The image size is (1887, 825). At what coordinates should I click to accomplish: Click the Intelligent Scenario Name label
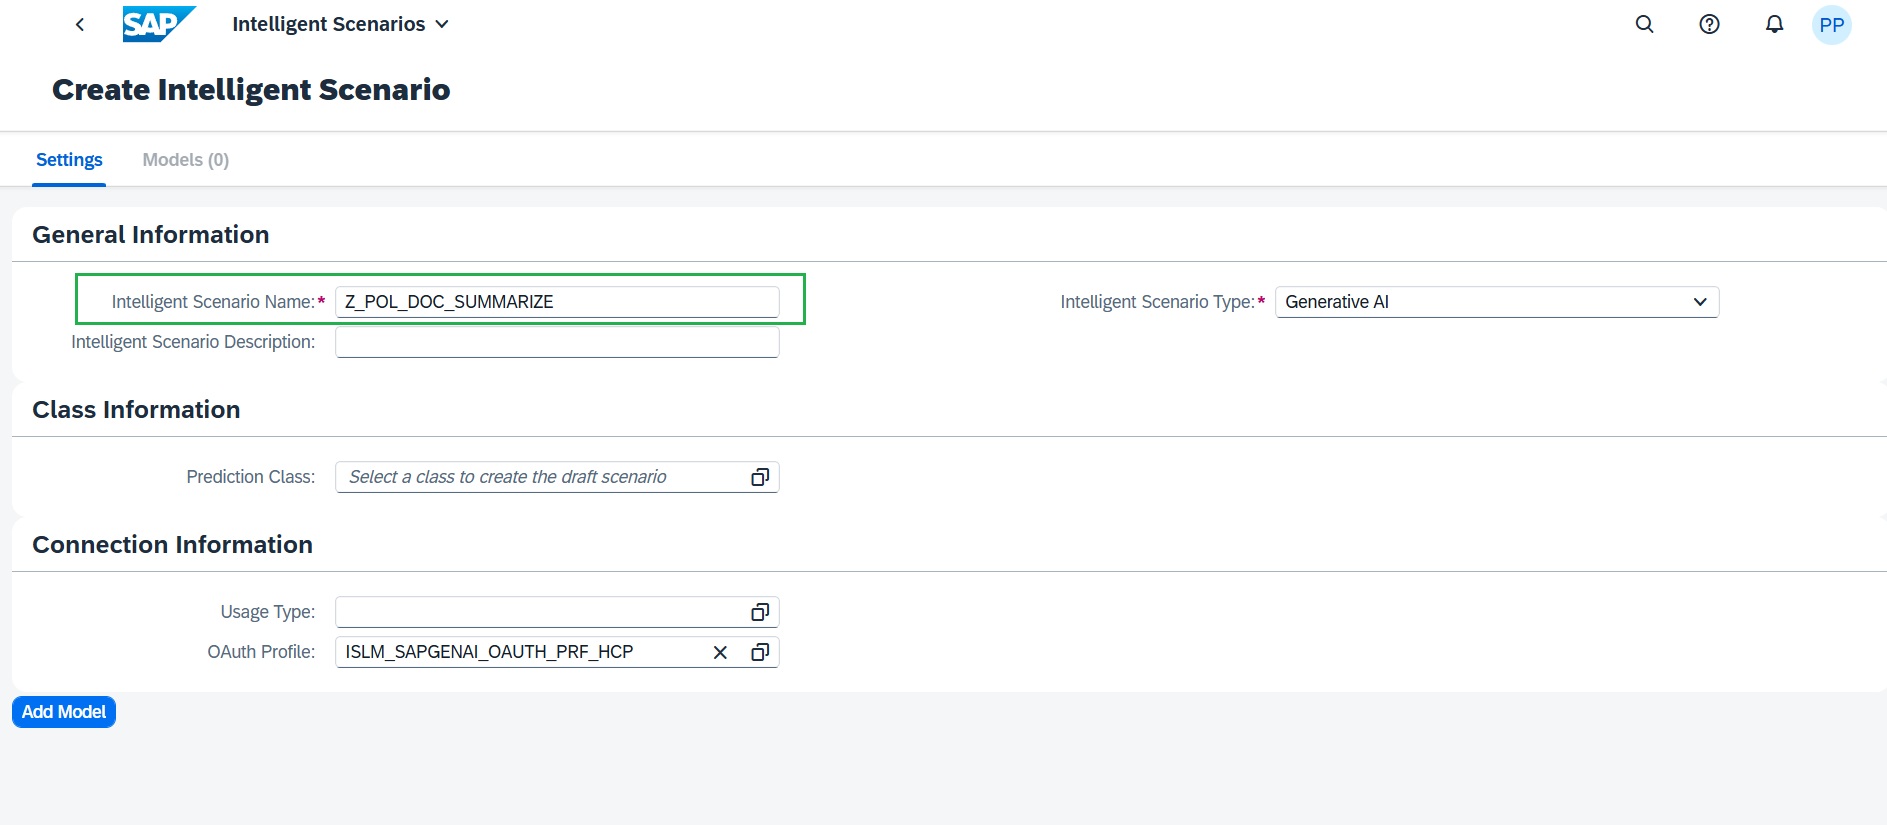pyautogui.click(x=213, y=302)
